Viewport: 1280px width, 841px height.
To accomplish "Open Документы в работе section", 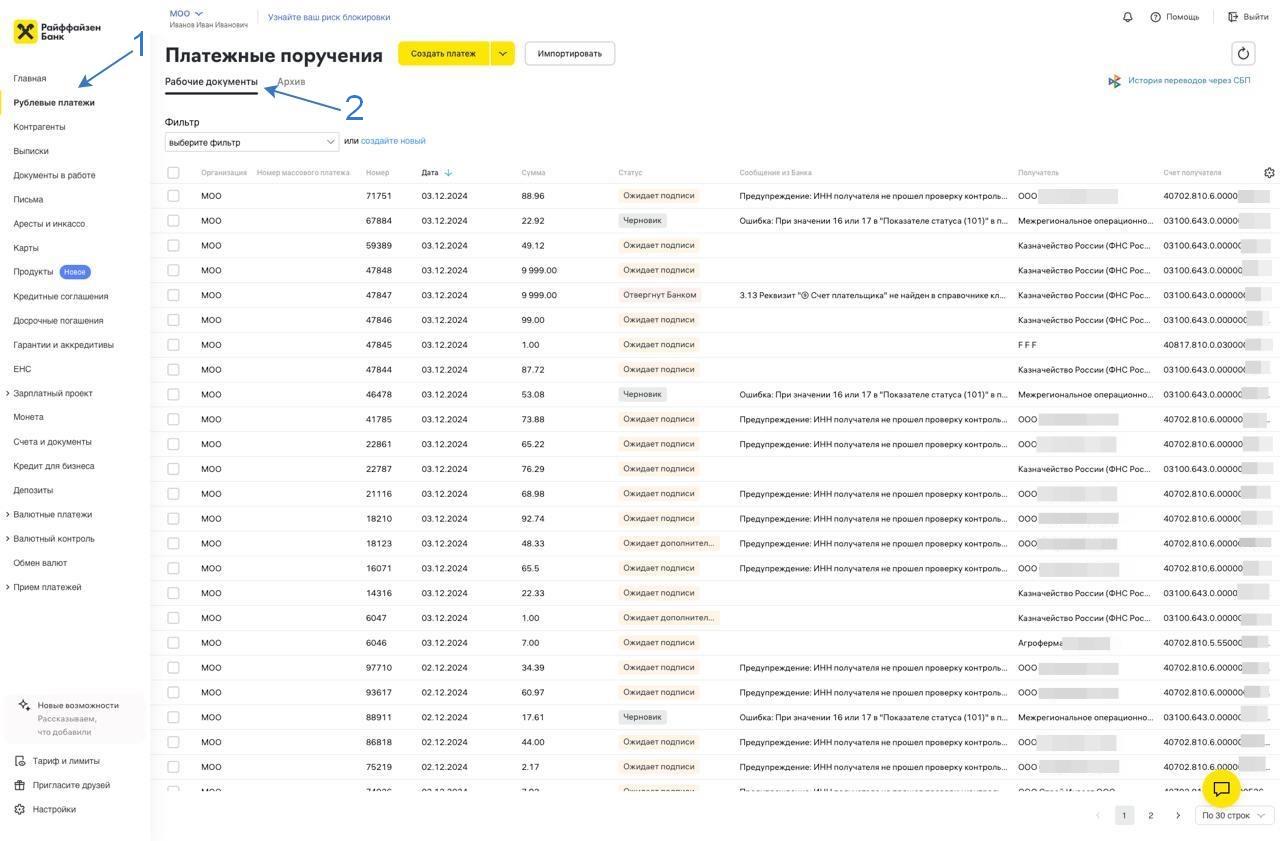I will (54, 175).
